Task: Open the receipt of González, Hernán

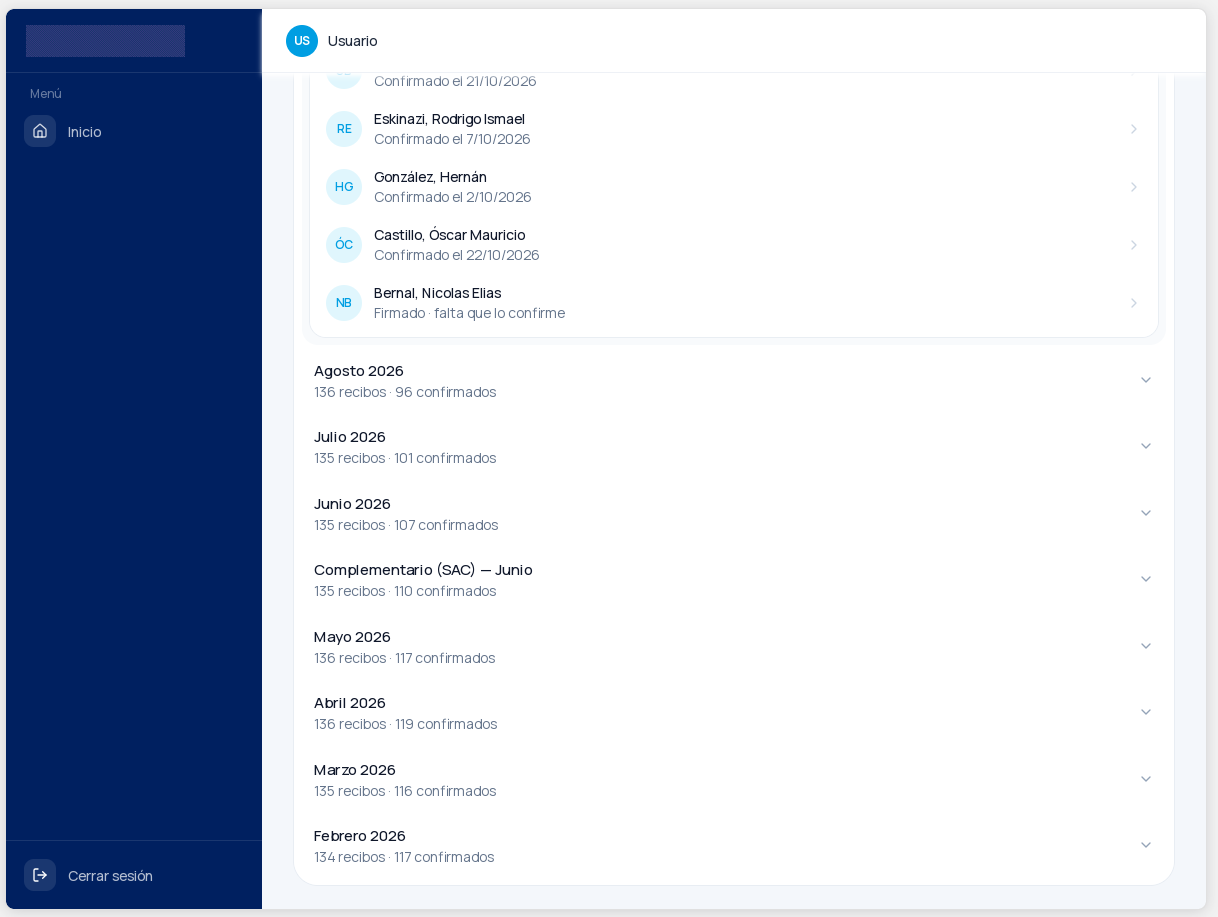Action: coord(734,187)
